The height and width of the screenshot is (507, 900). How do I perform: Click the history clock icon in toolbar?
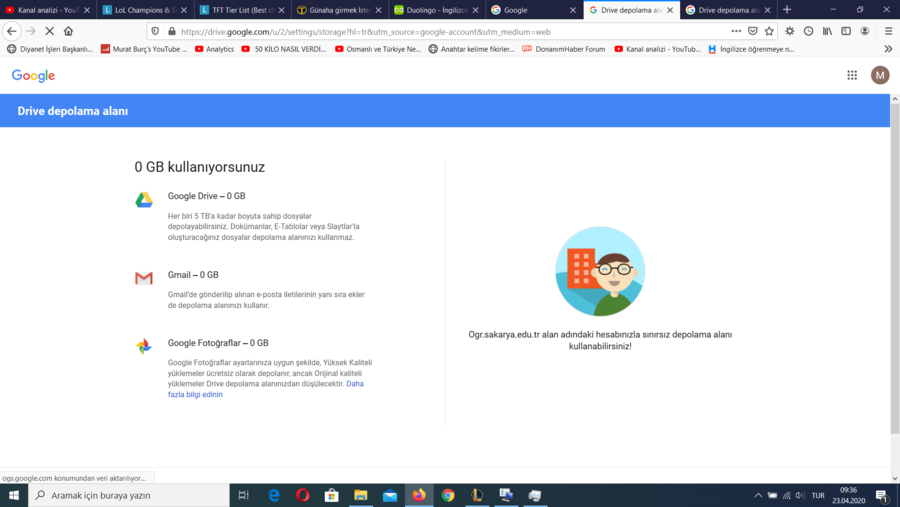pyautogui.click(x=808, y=32)
